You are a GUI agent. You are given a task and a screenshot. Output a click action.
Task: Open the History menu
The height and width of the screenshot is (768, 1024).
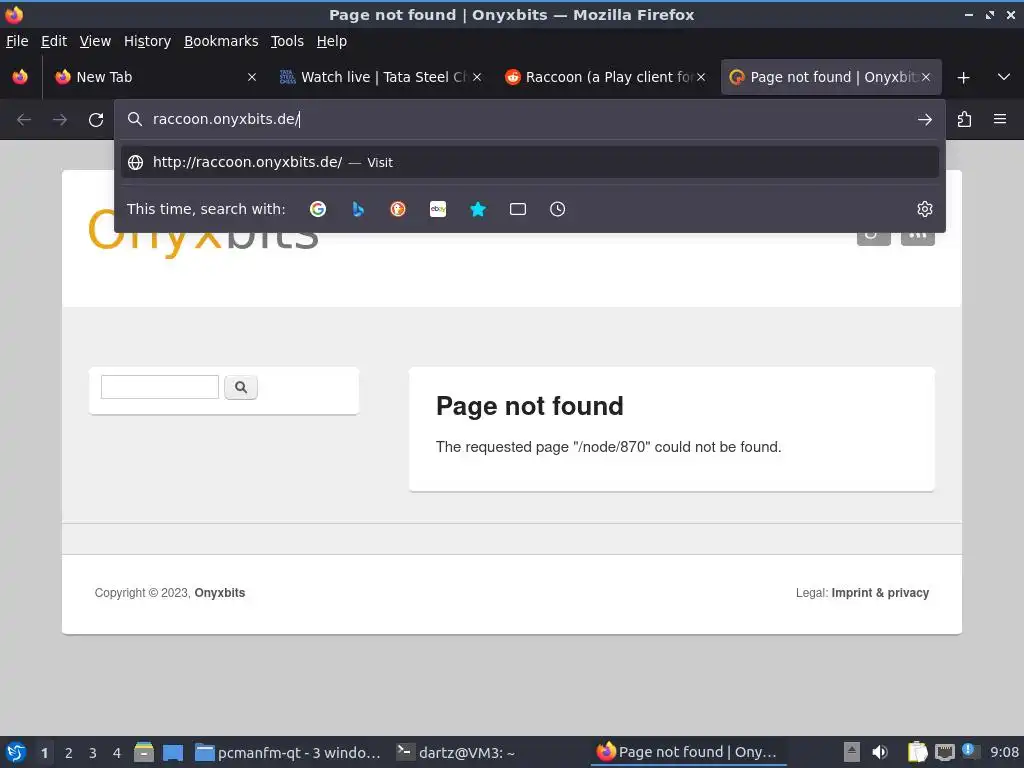point(148,41)
